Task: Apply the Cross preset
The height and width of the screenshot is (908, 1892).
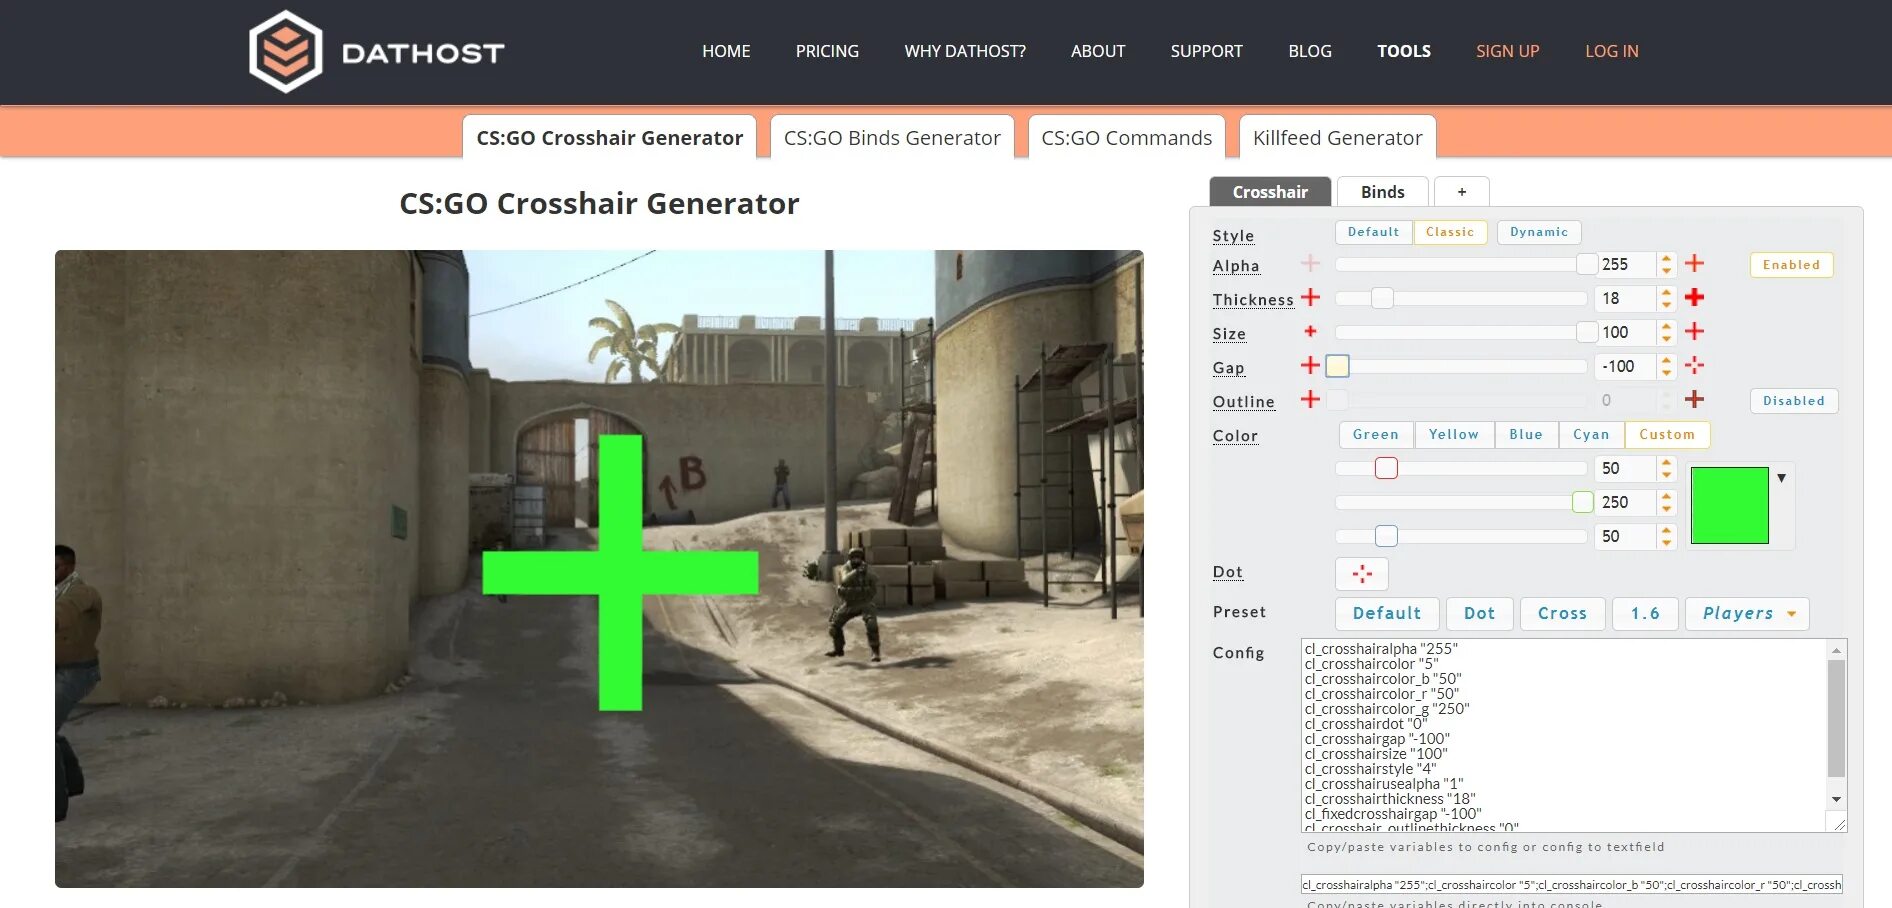Action: 1563,614
